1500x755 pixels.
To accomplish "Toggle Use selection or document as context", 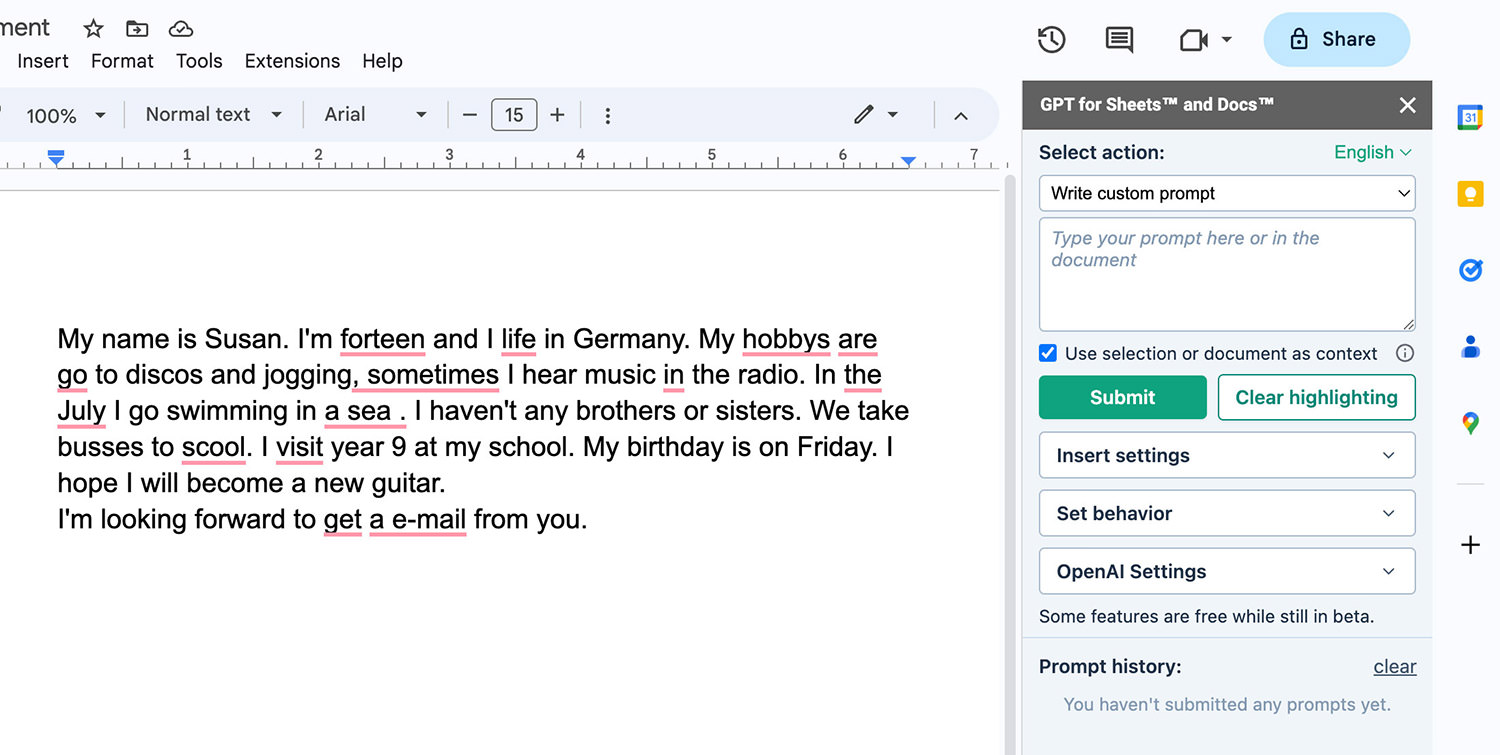I will coord(1048,353).
